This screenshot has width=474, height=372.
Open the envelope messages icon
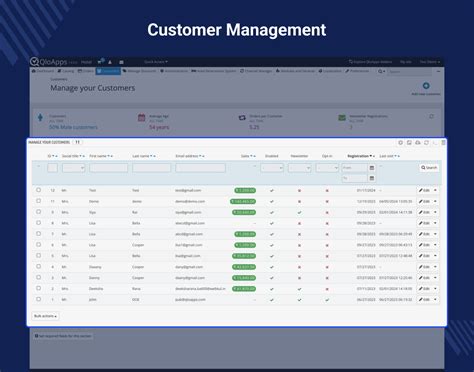[x=121, y=62]
